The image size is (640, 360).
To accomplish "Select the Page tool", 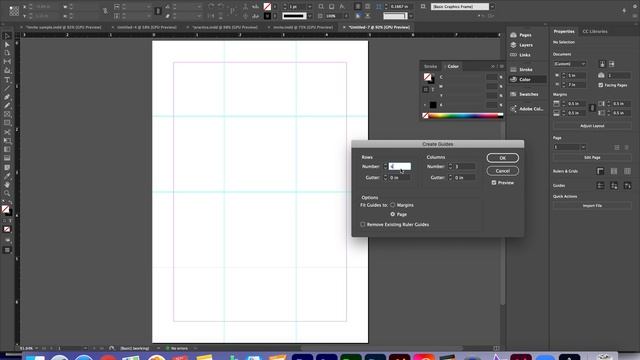I will pyautogui.click(x=7, y=53).
